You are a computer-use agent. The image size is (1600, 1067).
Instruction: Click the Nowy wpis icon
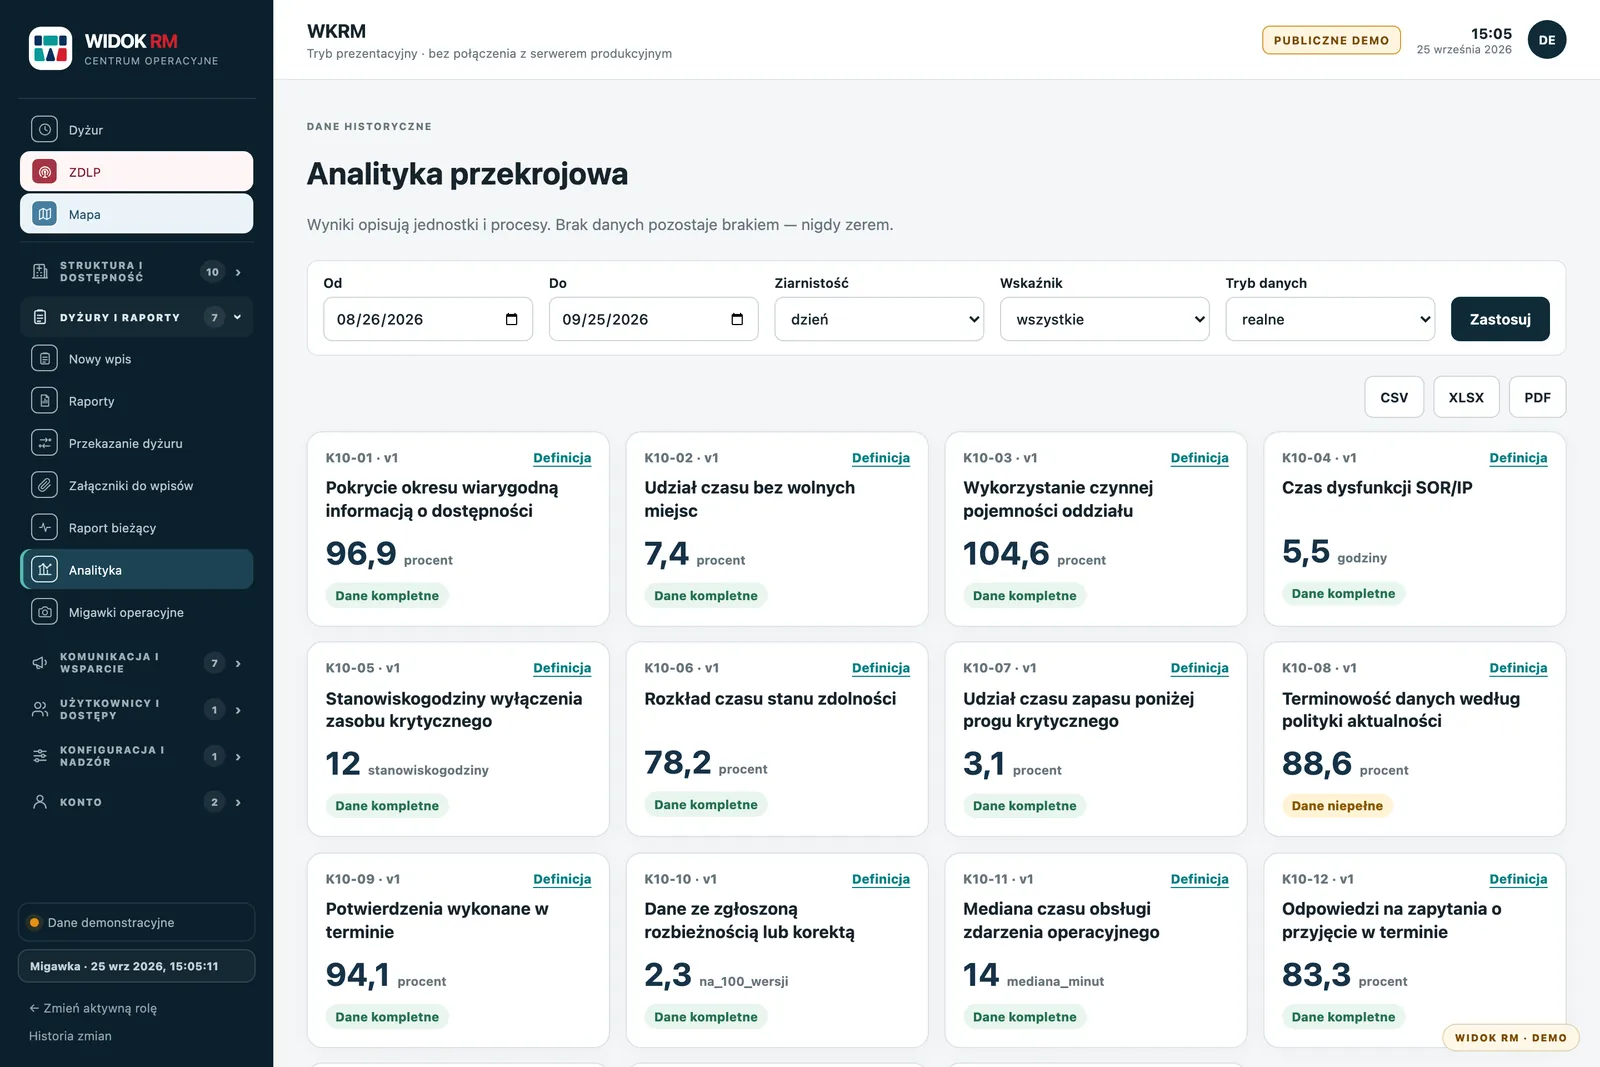[x=44, y=359]
